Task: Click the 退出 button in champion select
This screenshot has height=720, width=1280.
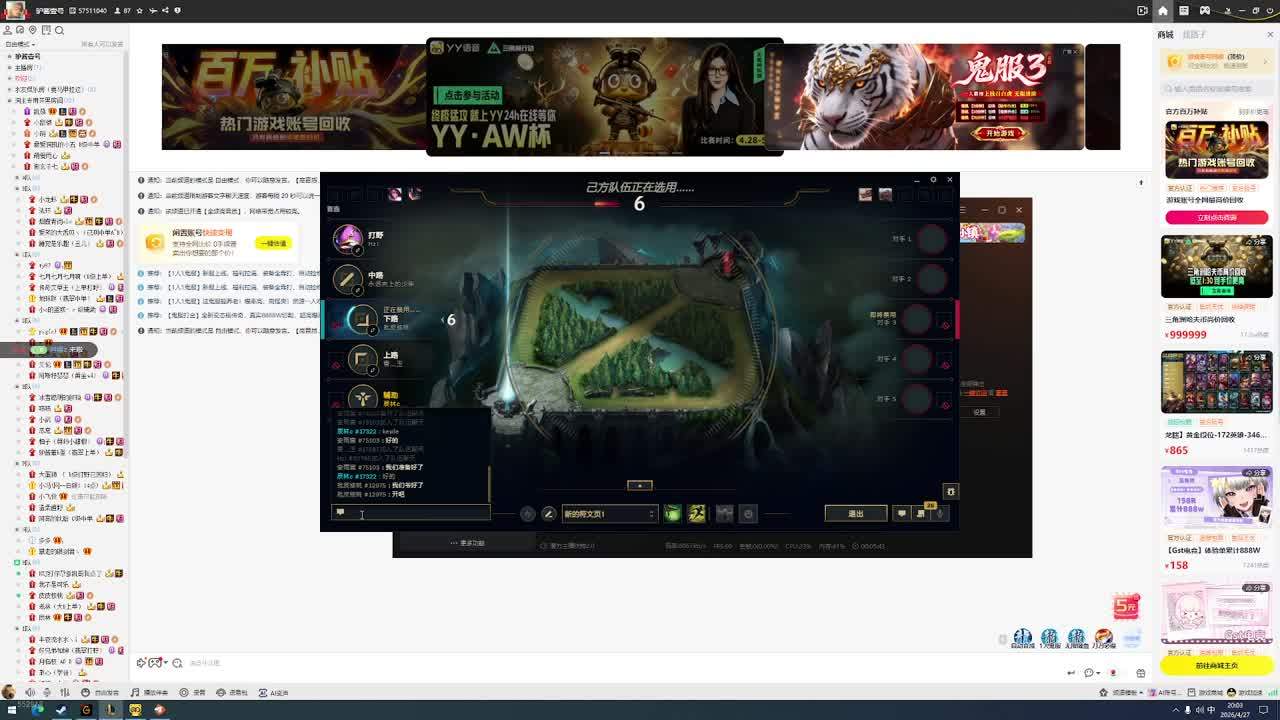Action: 855,513
